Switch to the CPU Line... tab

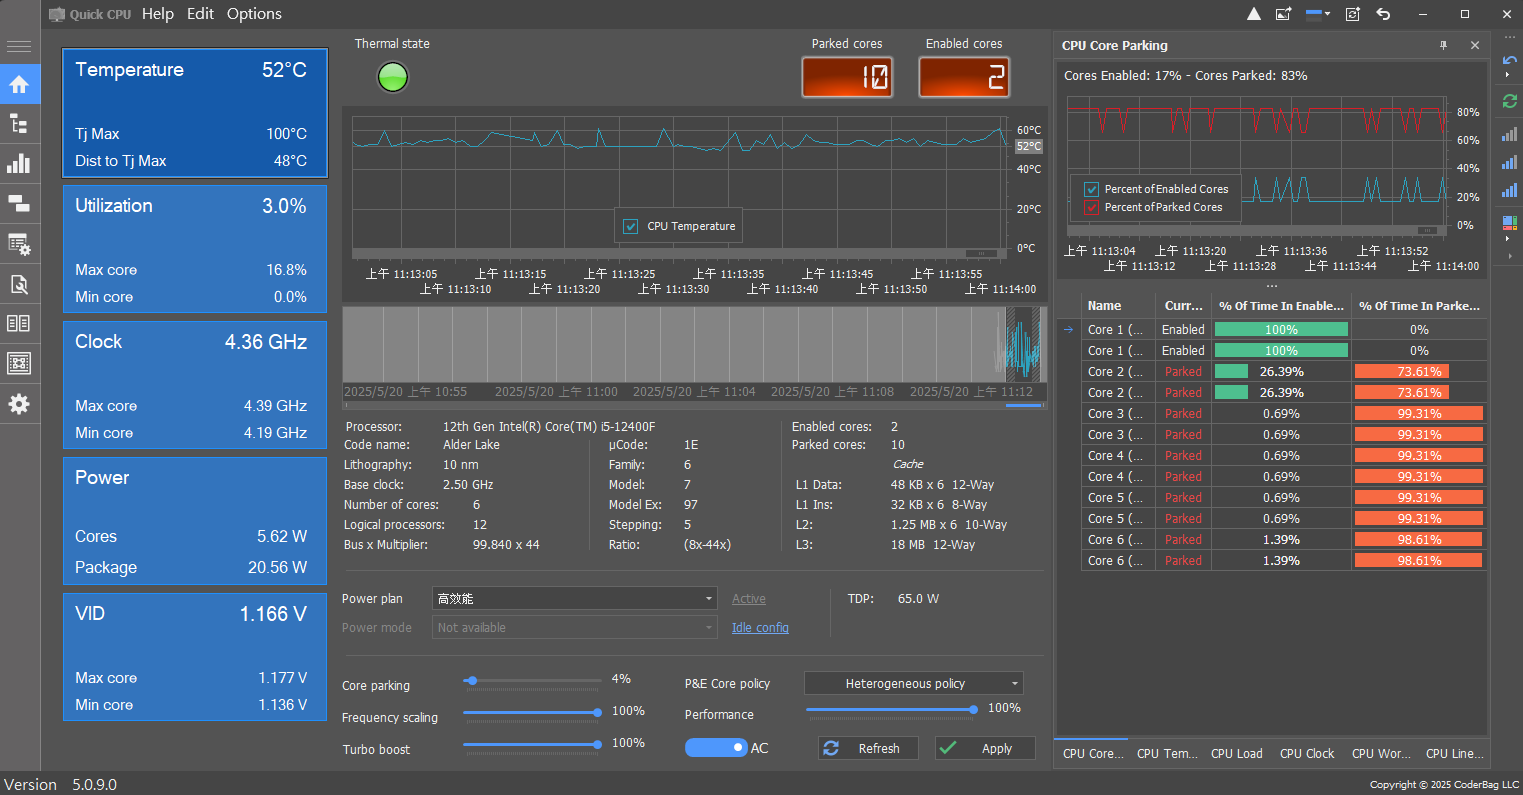(1455, 754)
